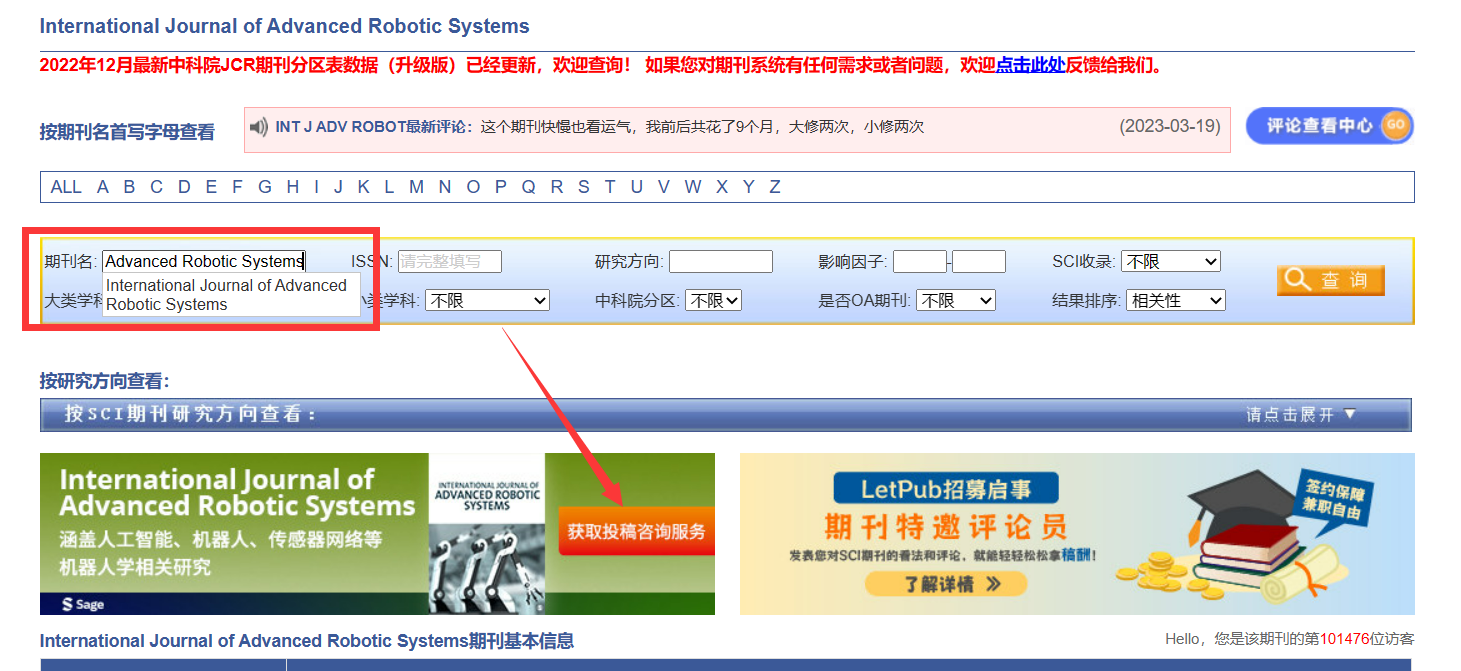Switch to ALL in the alphabet filter
1461x671 pixels.
point(66,186)
